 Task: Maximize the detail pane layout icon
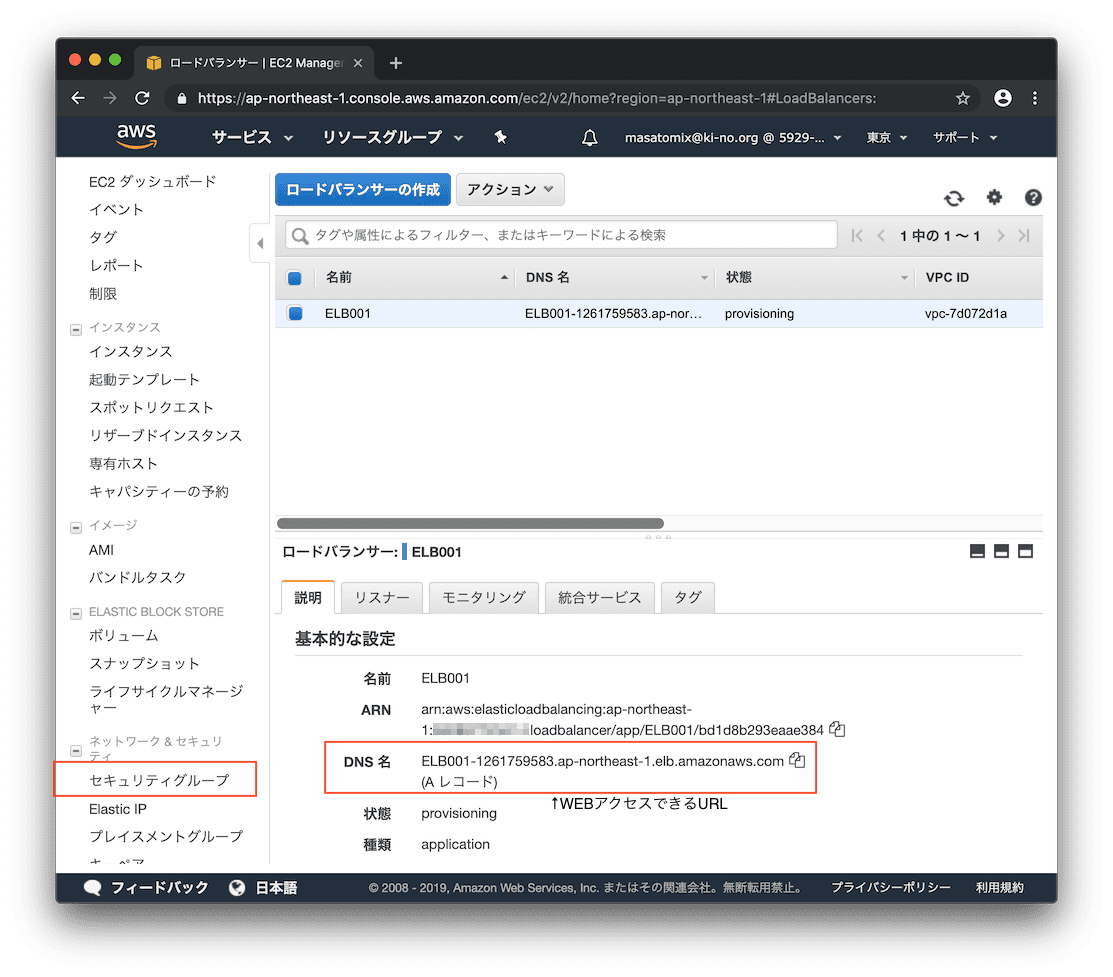[1026, 552]
